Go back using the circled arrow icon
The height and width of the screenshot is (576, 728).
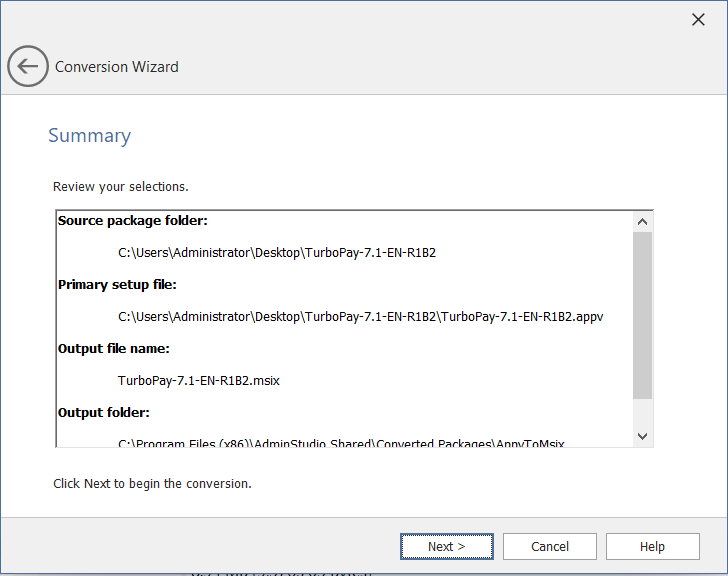pyautogui.click(x=28, y=67)
